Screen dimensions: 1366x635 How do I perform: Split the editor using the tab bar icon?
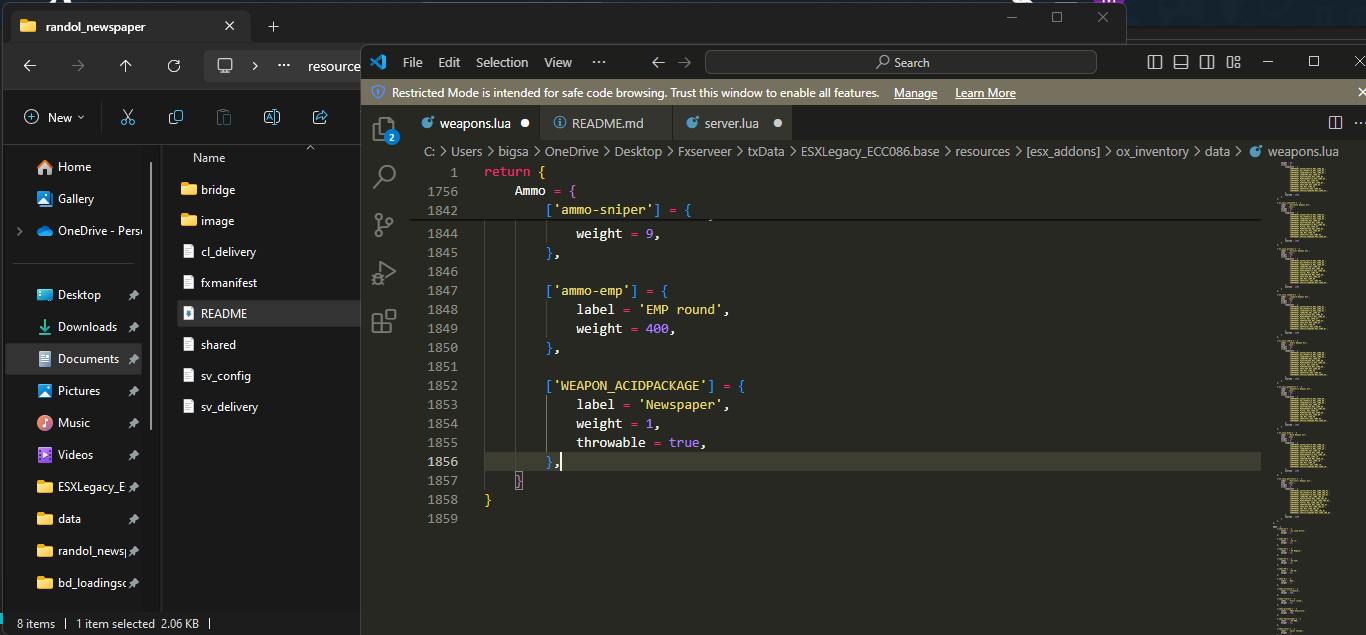[x=1335, y=122]
